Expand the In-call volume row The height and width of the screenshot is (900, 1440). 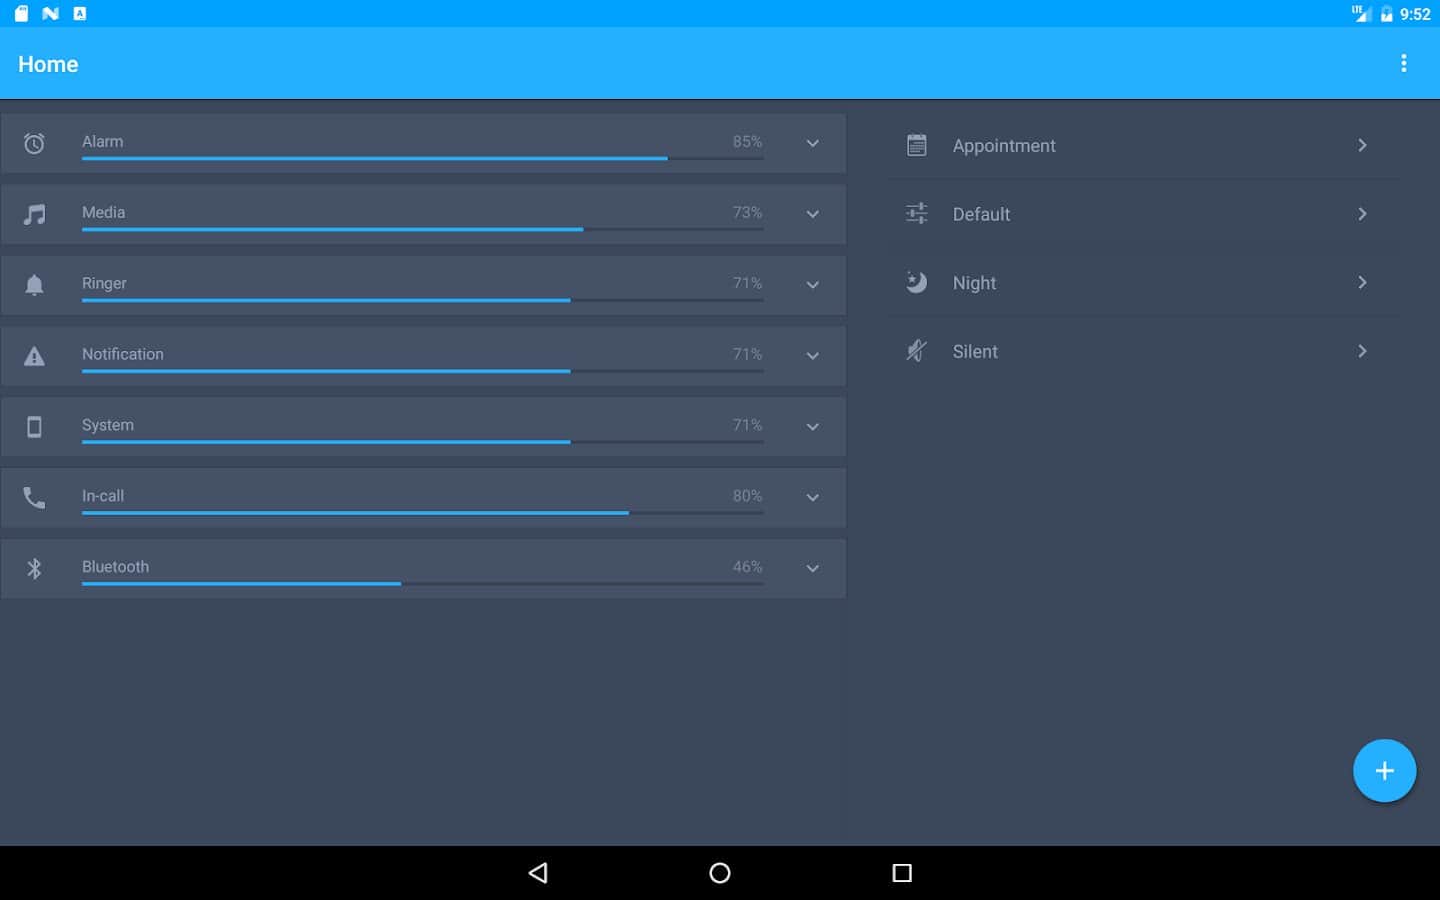812,498
